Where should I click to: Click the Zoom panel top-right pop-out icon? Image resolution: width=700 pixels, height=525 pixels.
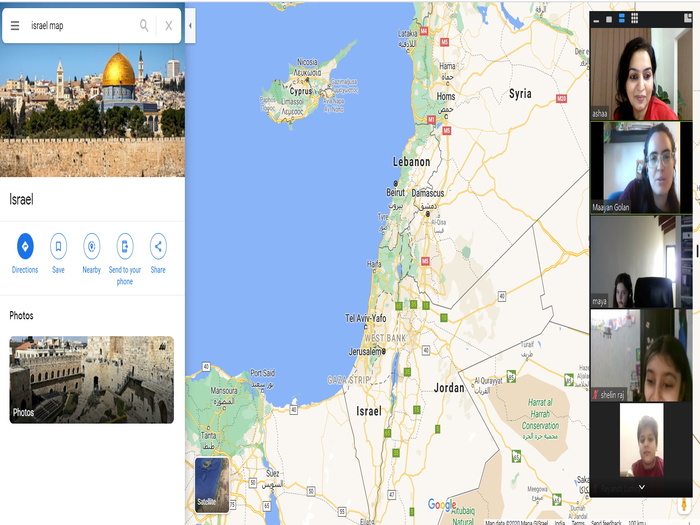click(688, 18)
